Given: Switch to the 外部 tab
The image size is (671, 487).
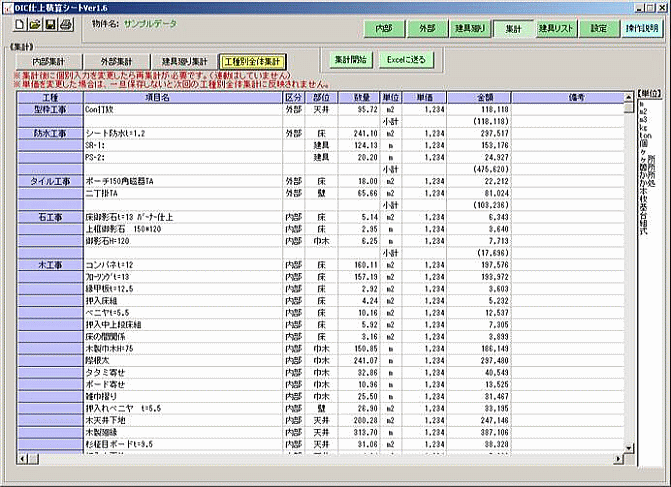Looking at the screenshot, I should point(428,29).
